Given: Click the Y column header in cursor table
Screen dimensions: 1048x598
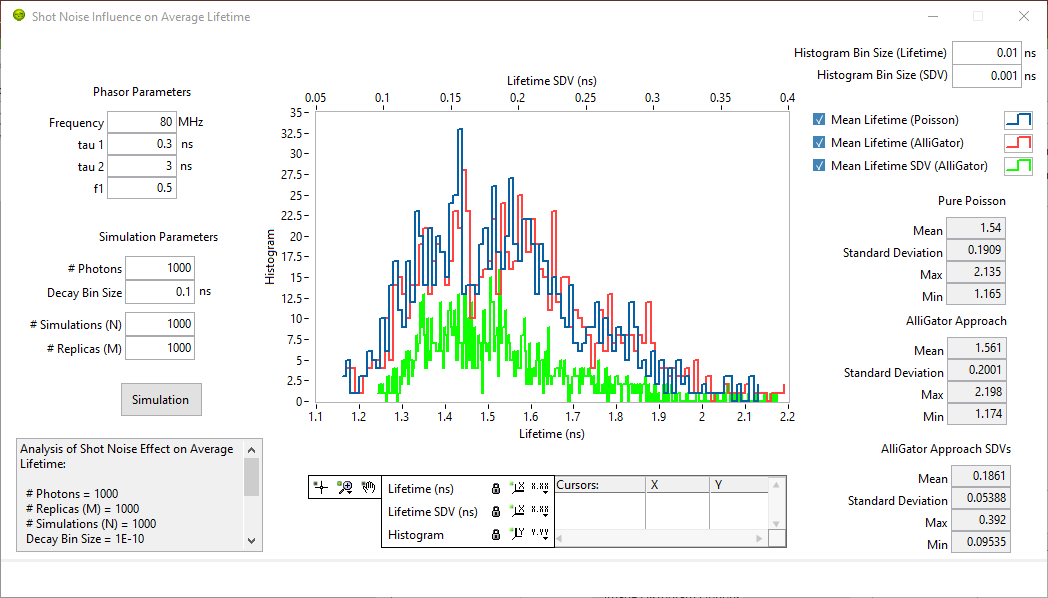Looking at the screenshot, I should [x=739, y=485].
